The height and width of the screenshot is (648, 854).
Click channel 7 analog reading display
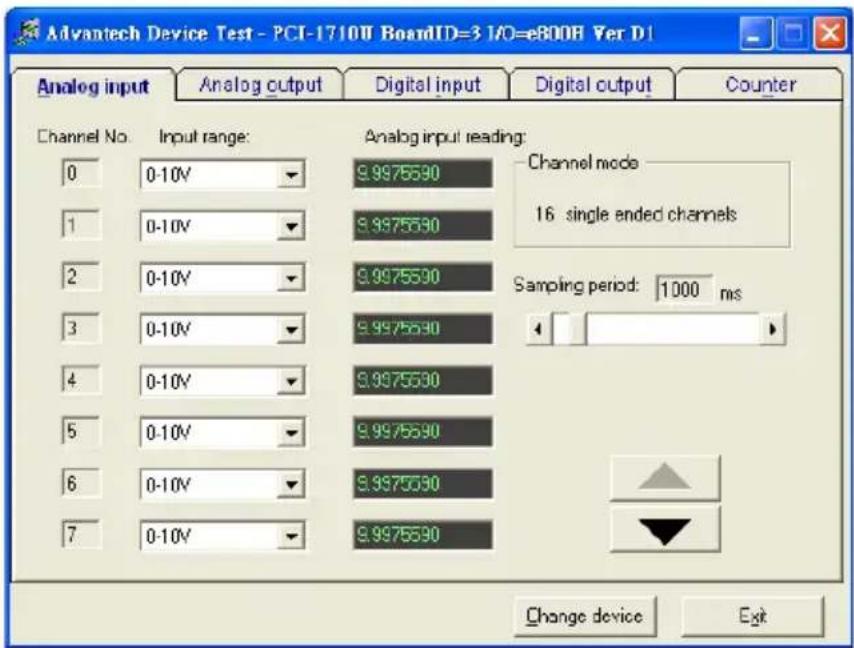coord(423,535)
